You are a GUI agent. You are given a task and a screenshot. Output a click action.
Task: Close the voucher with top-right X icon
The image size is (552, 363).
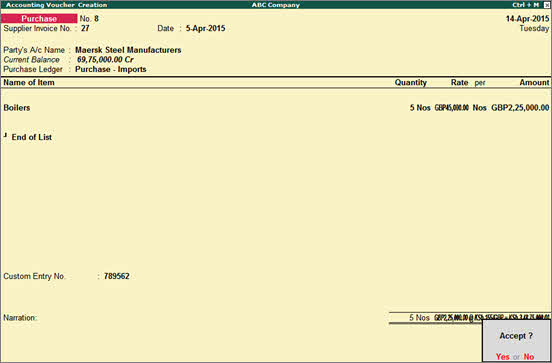547,5
